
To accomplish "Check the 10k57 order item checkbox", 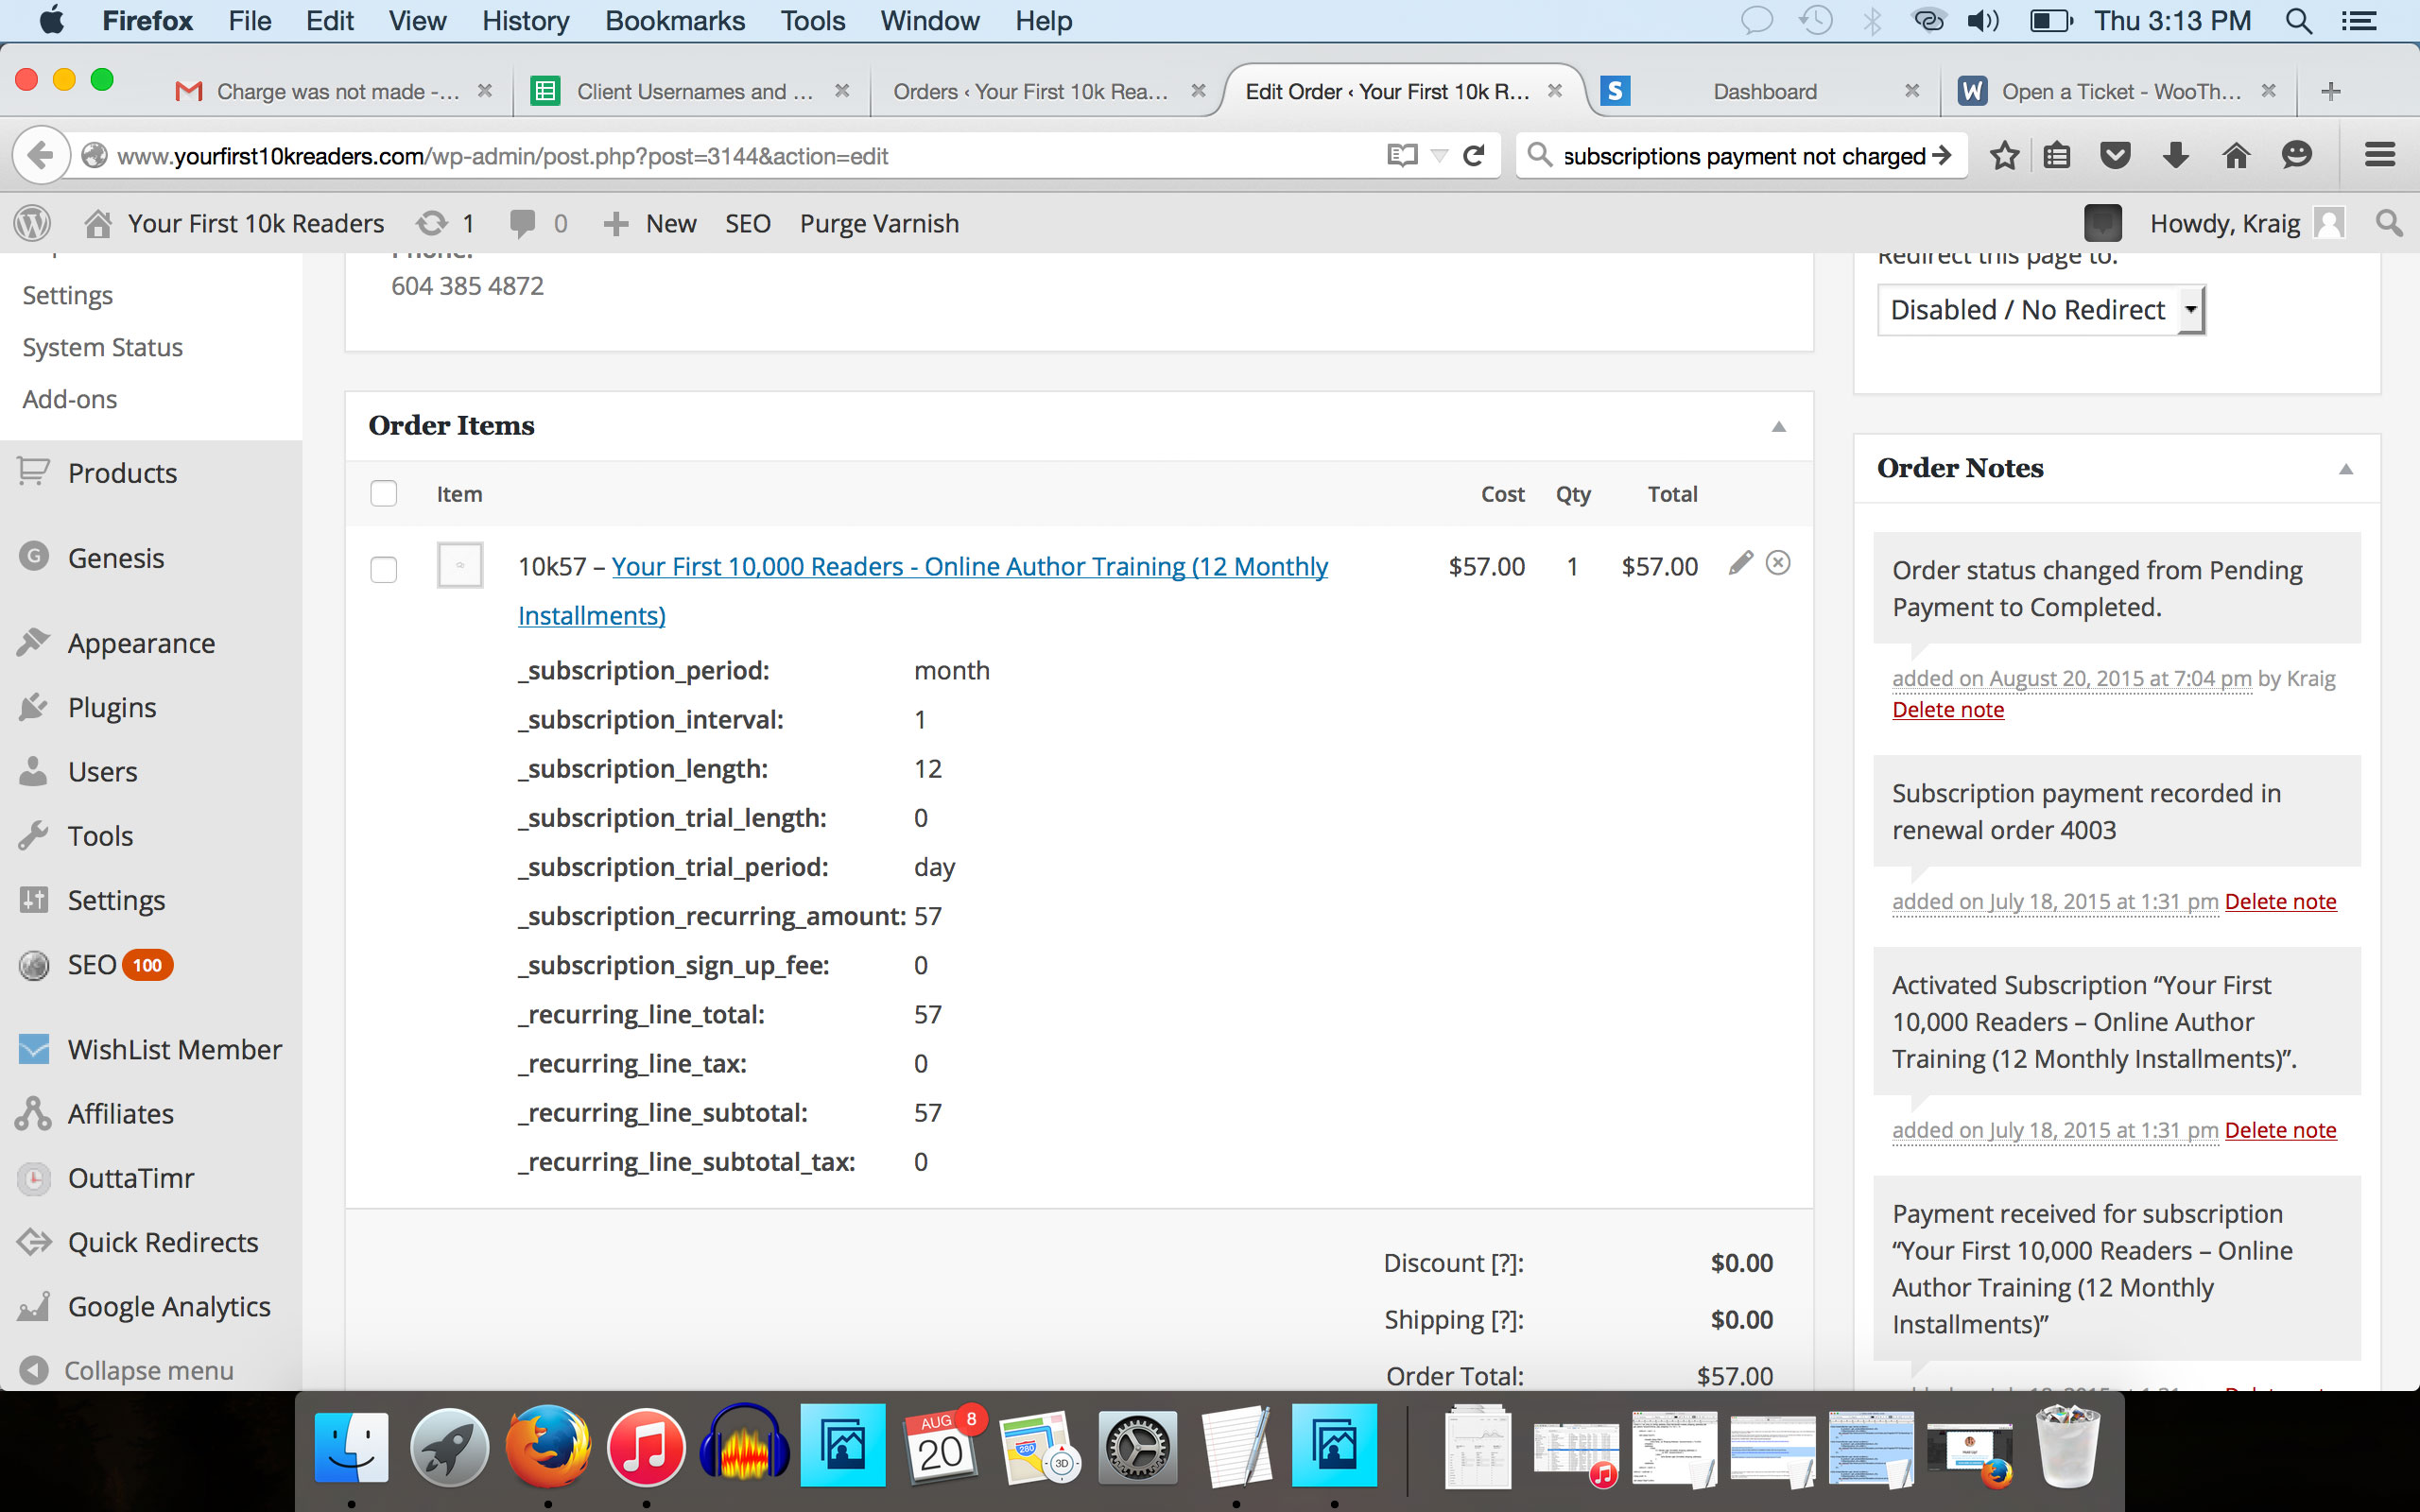I will tap(383, 569).
